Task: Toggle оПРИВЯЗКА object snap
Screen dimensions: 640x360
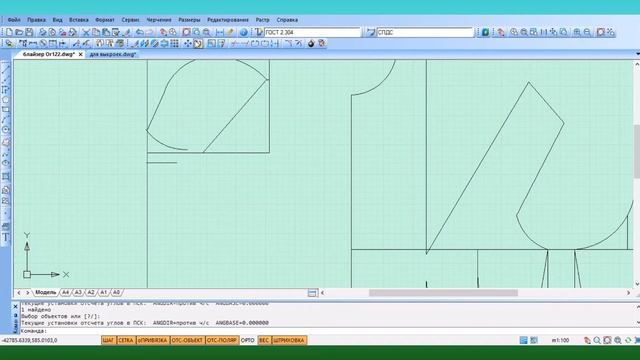Action: (152, 340)
